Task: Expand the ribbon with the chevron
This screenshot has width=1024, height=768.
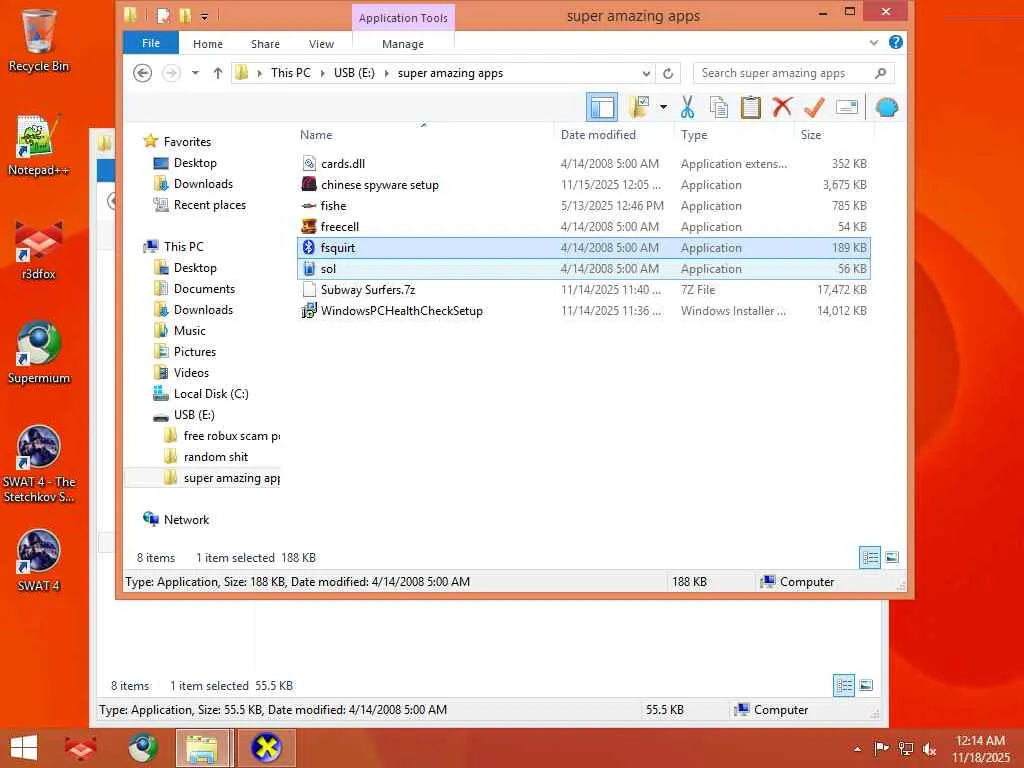Action: (x=874, y=42)
